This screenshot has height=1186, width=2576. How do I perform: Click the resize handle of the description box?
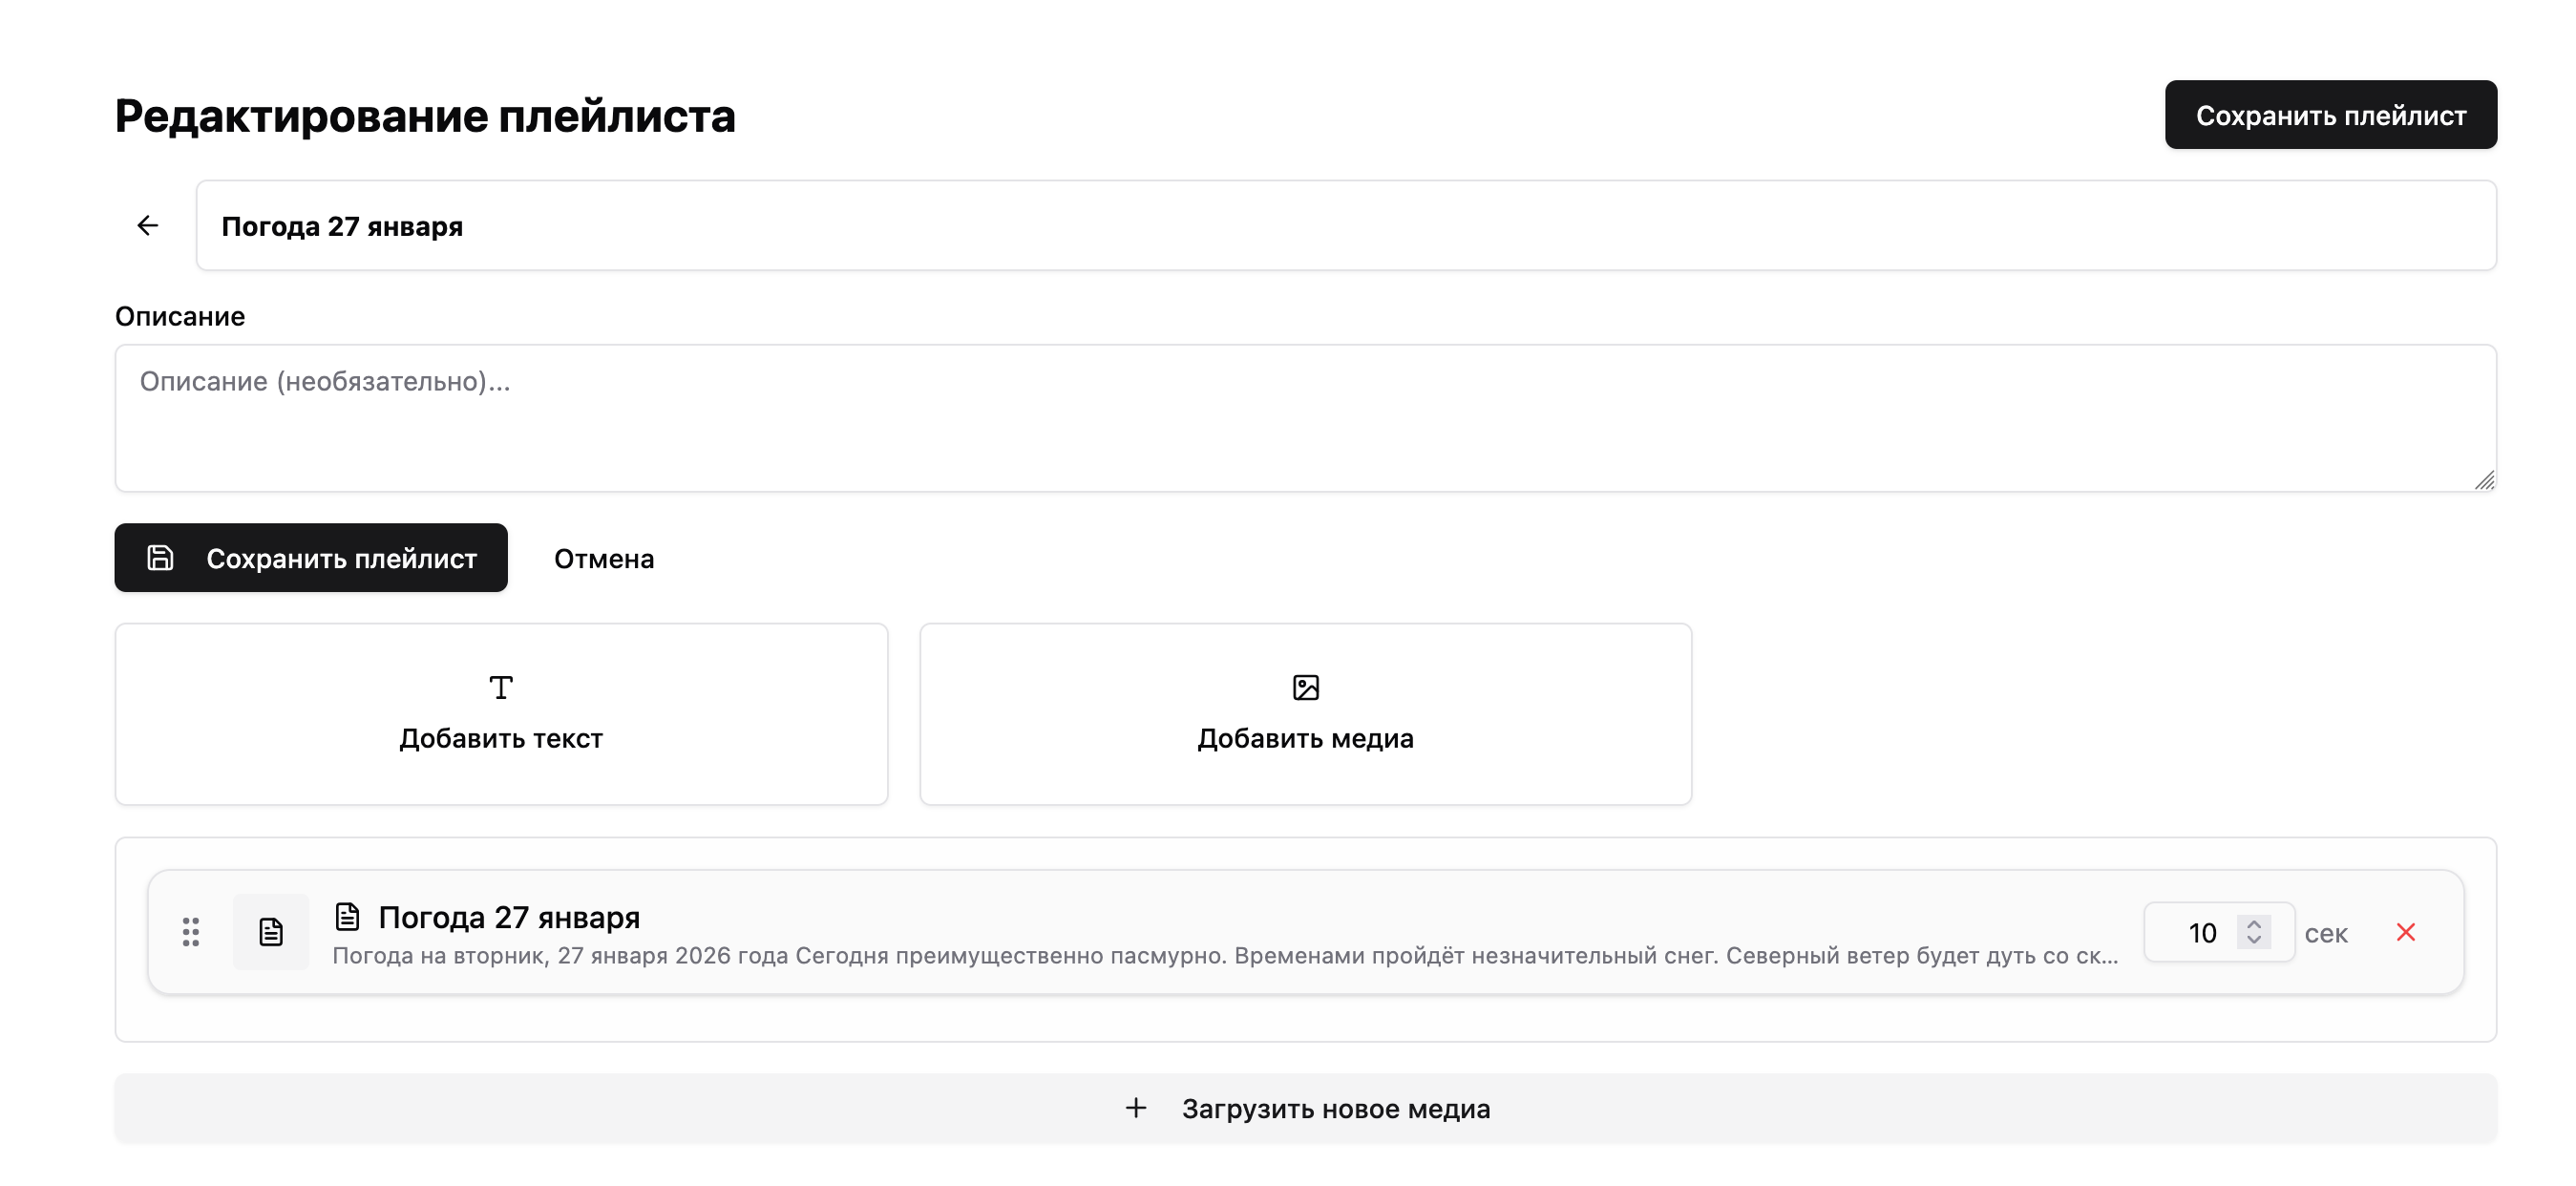point(2484,481)
